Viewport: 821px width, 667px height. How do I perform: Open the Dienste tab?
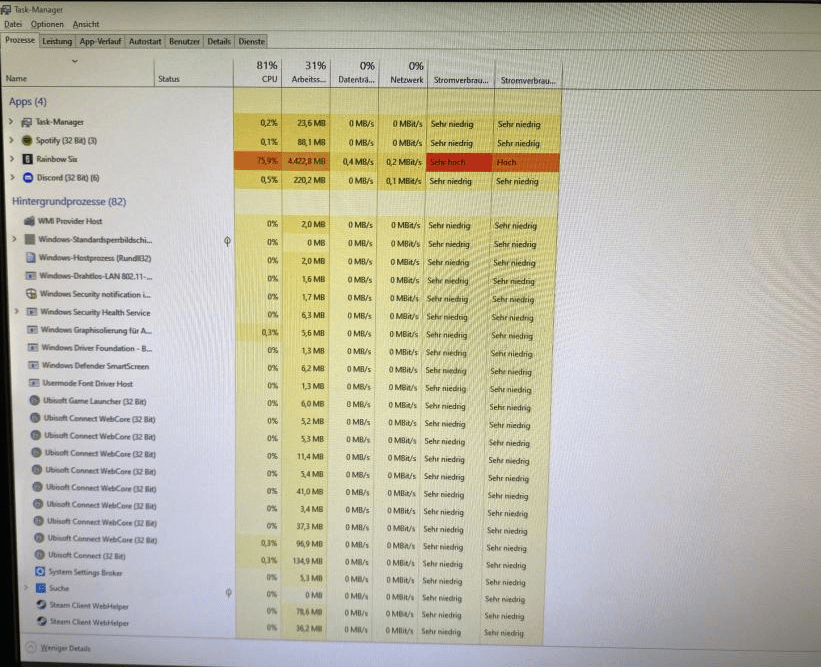click(251, 41)
